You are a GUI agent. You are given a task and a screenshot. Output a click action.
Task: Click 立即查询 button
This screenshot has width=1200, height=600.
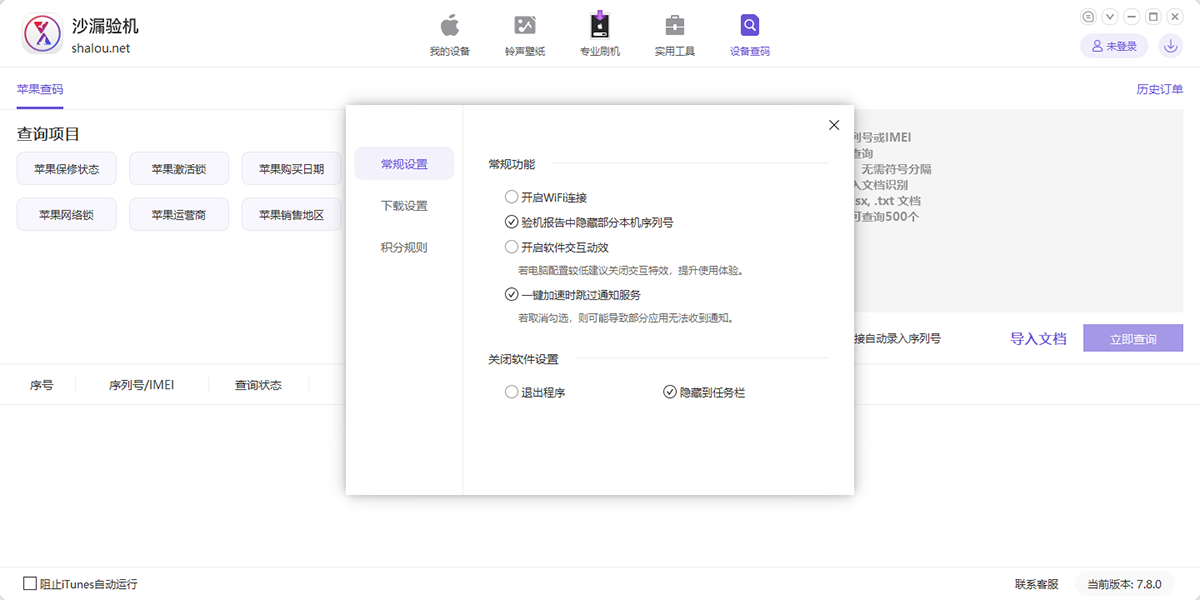(1133, 339)
